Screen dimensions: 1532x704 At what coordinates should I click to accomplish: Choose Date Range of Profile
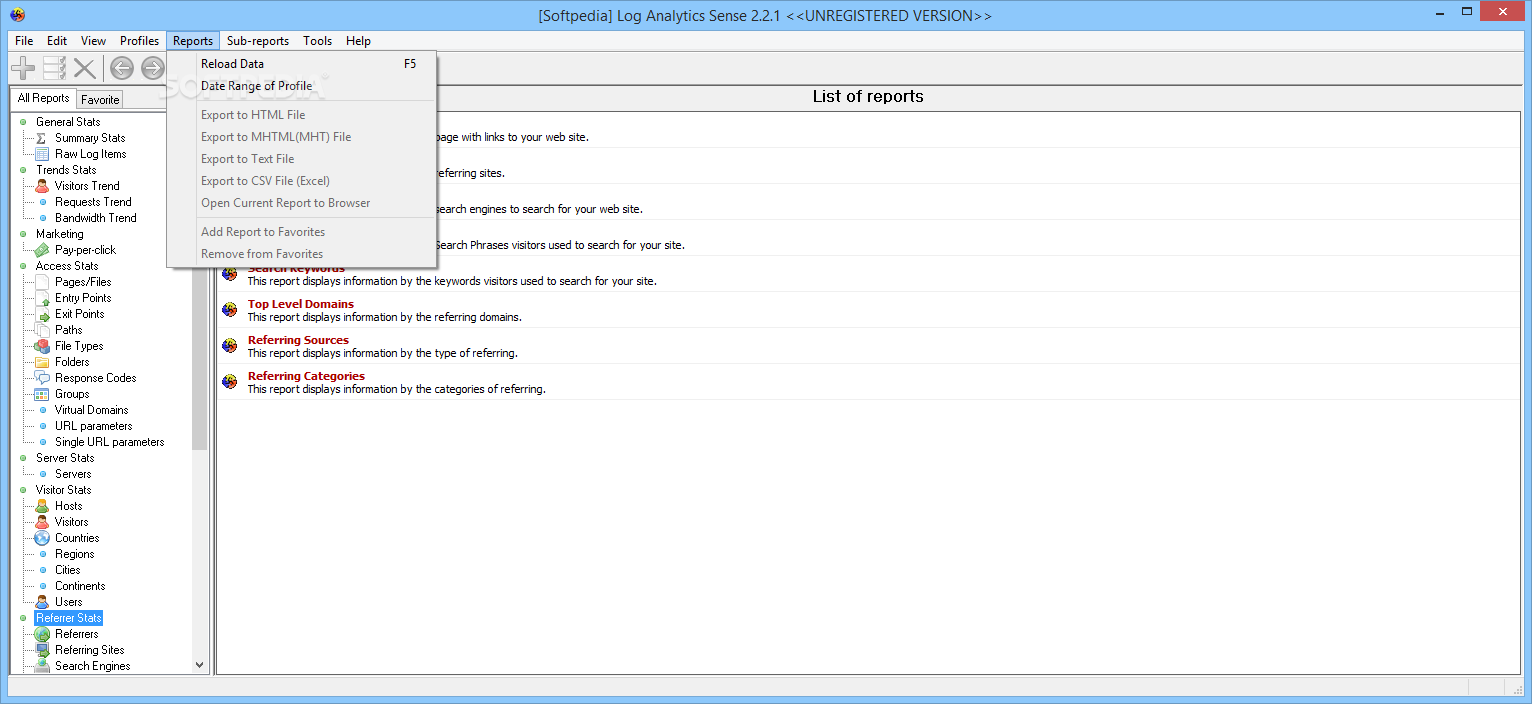coord(301,86)
